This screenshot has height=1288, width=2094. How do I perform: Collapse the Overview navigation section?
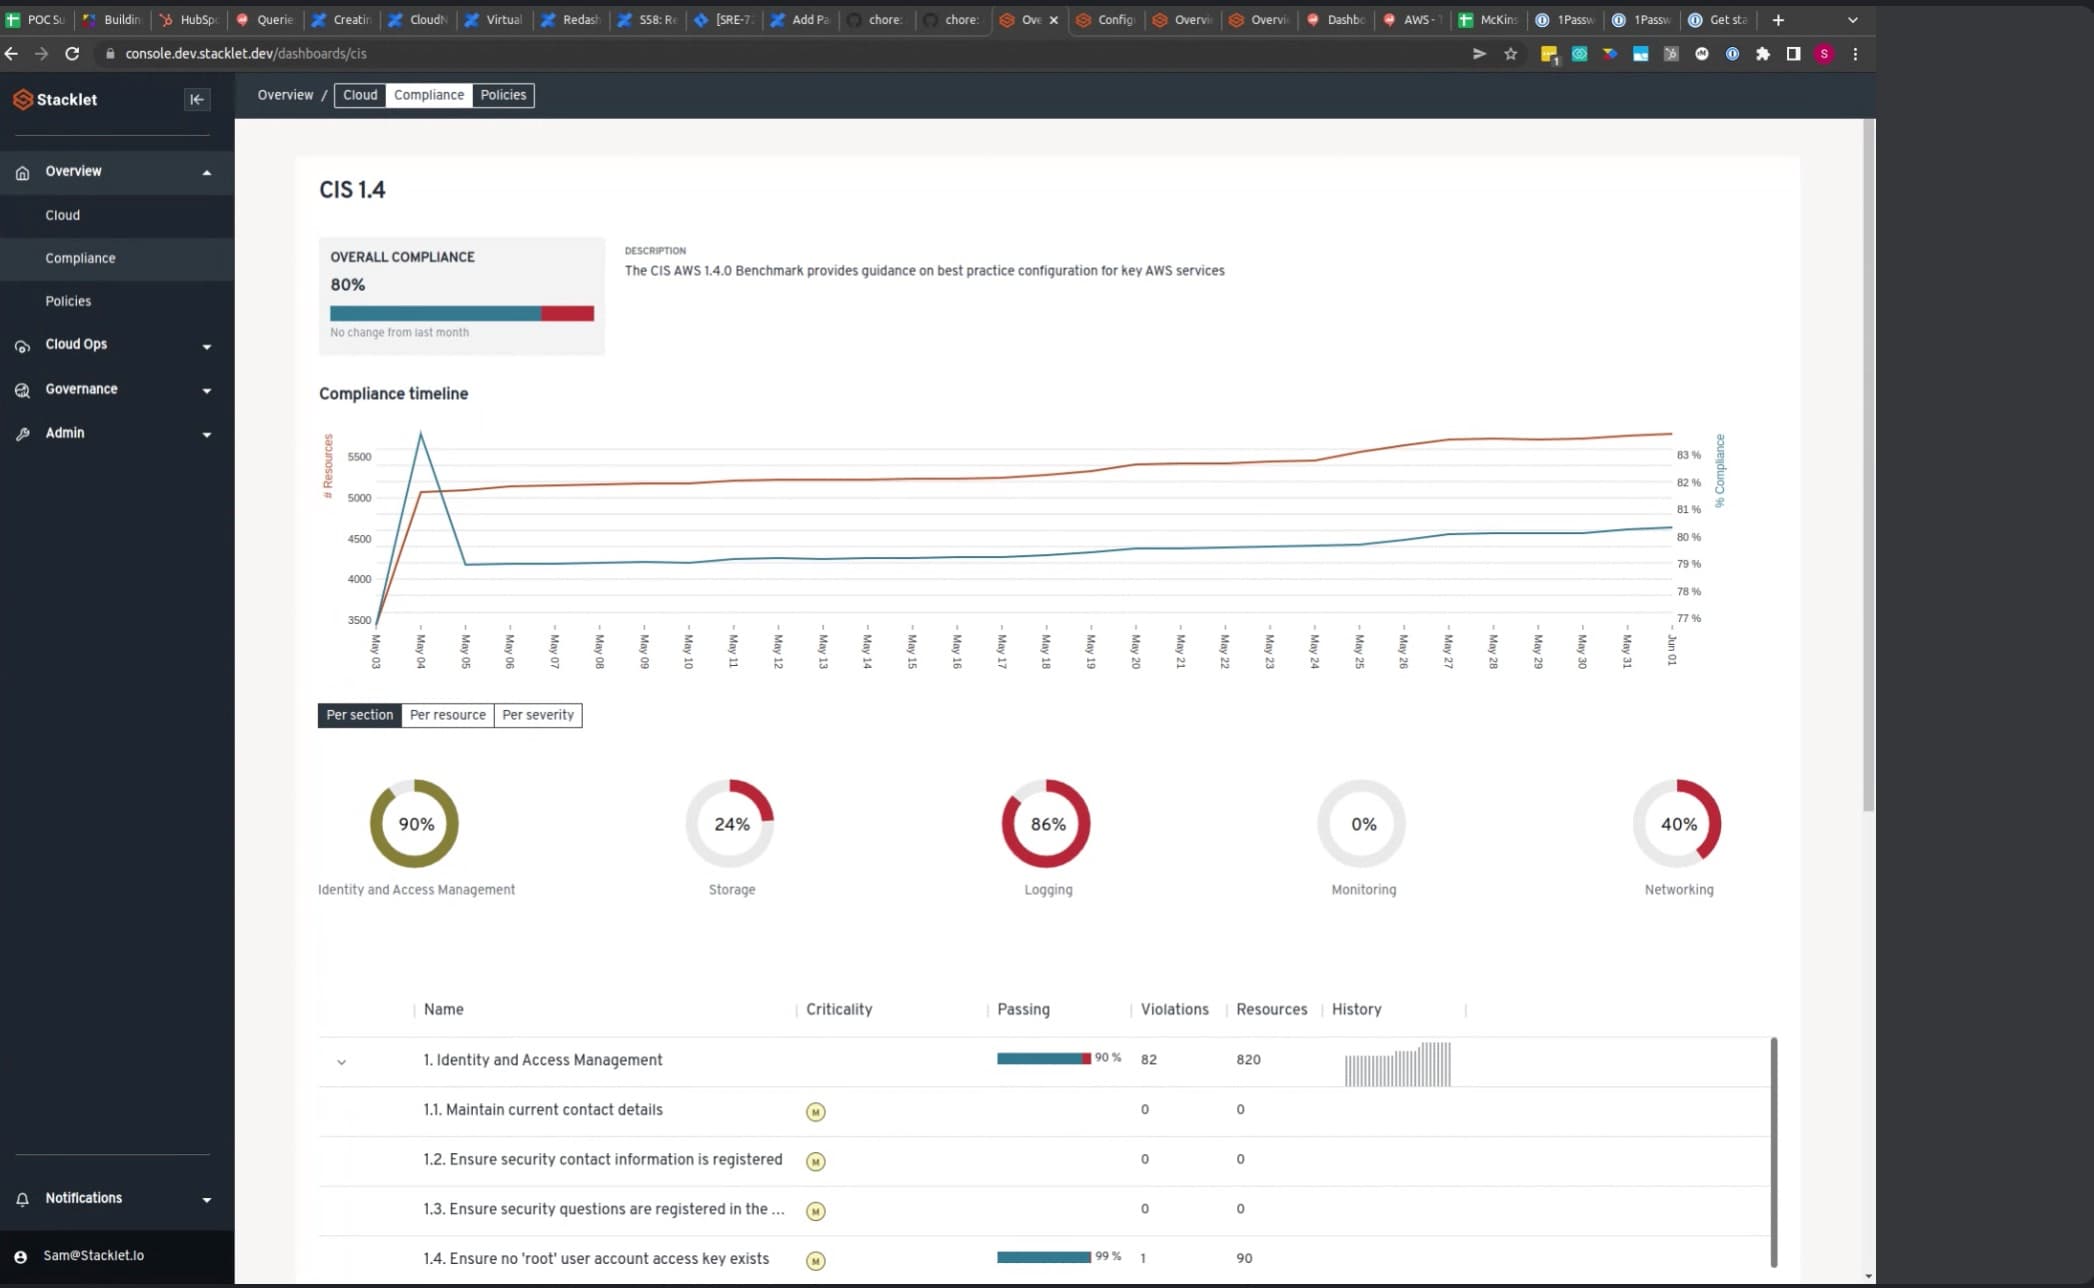click(207, 172)
